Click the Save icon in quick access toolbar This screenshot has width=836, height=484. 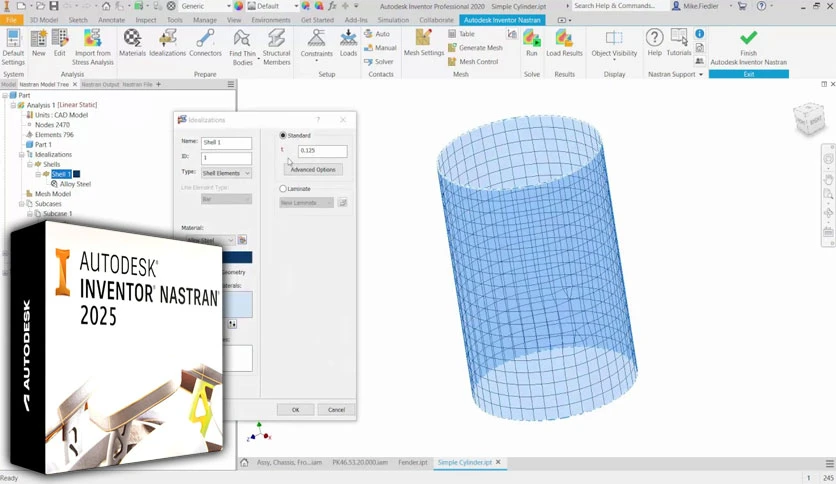click(54, 6)
